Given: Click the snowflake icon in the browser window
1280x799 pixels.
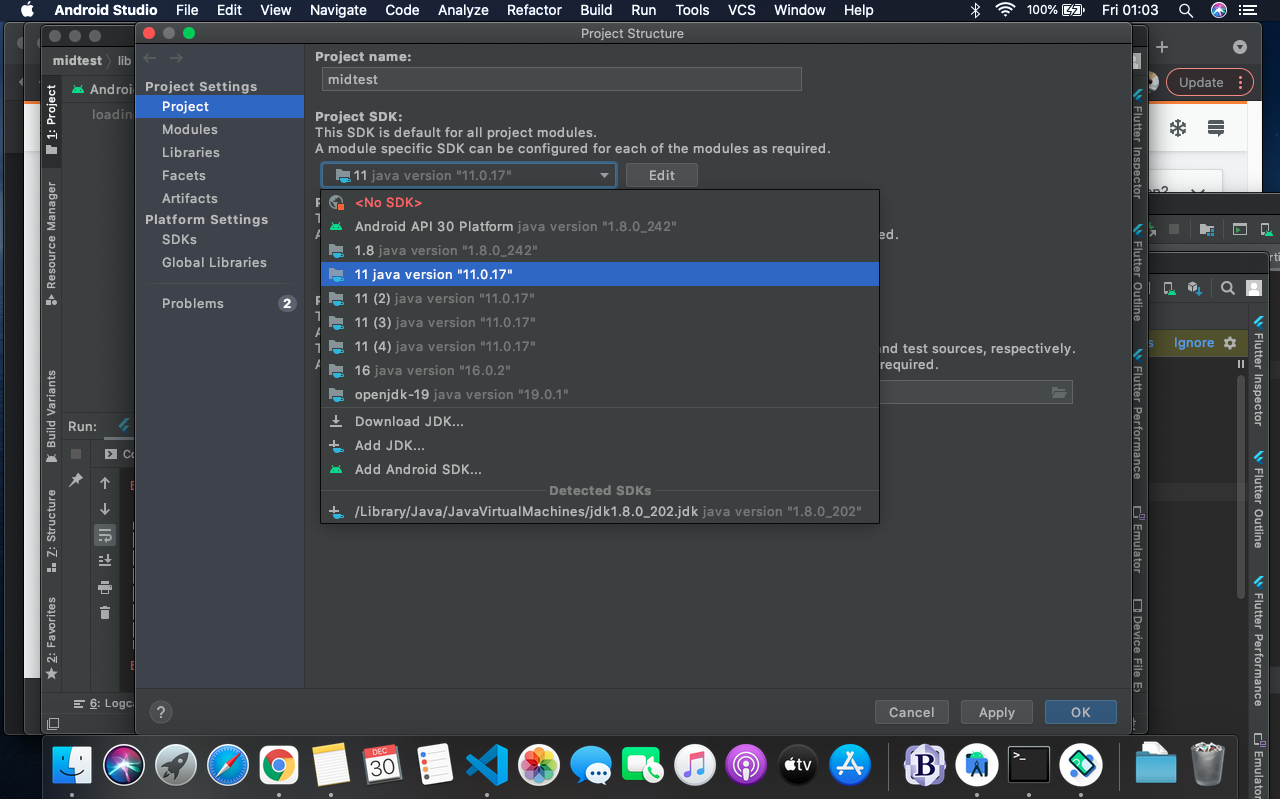Looking at the screenshot, I should click(x=1178, y=128).
